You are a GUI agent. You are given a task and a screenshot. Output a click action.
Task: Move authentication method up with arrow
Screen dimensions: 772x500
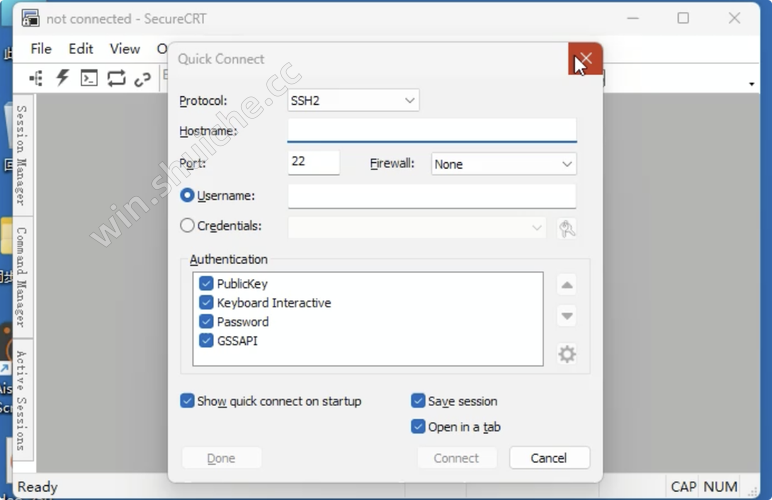tap(567, 285)
